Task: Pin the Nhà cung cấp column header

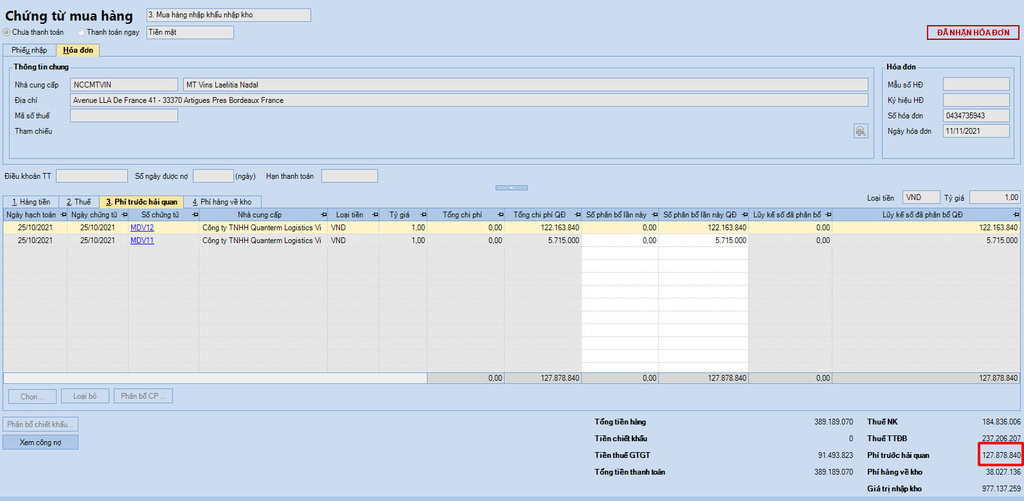Action: [x=324, y=215]
